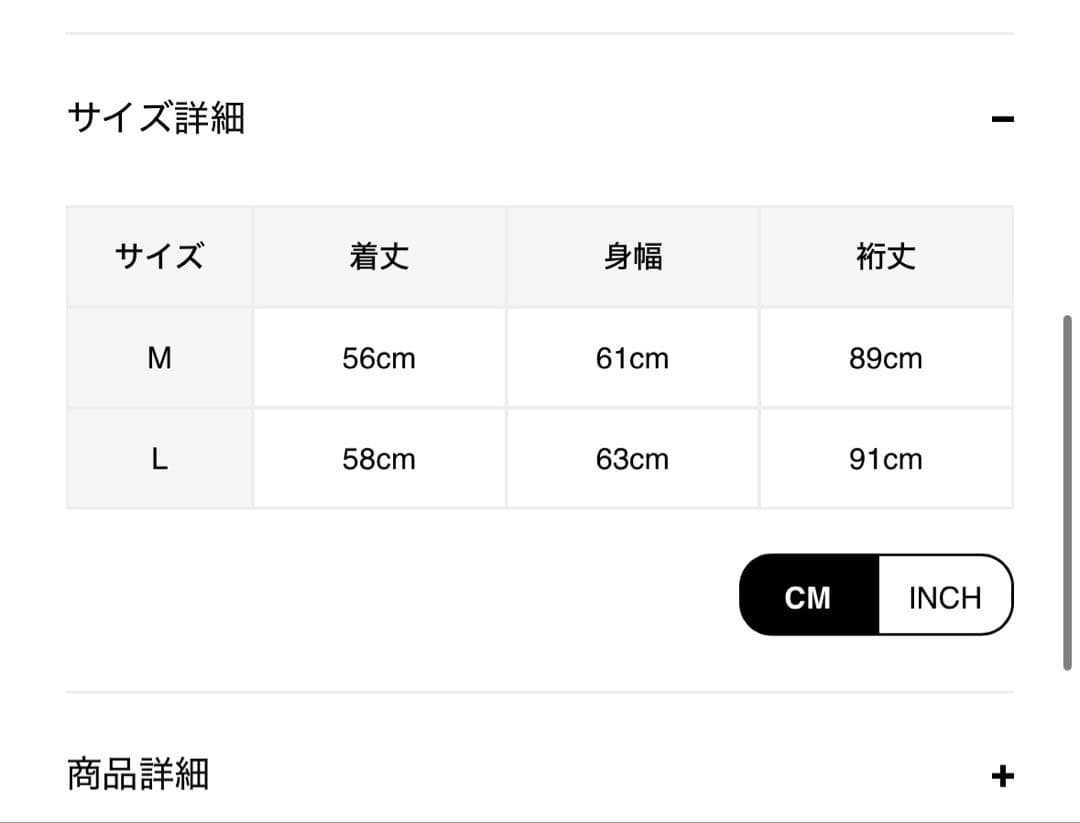This screenshot has height=823, width=1080.
Task: Switch size units to INCH
Action: click(x=945, y=597)
